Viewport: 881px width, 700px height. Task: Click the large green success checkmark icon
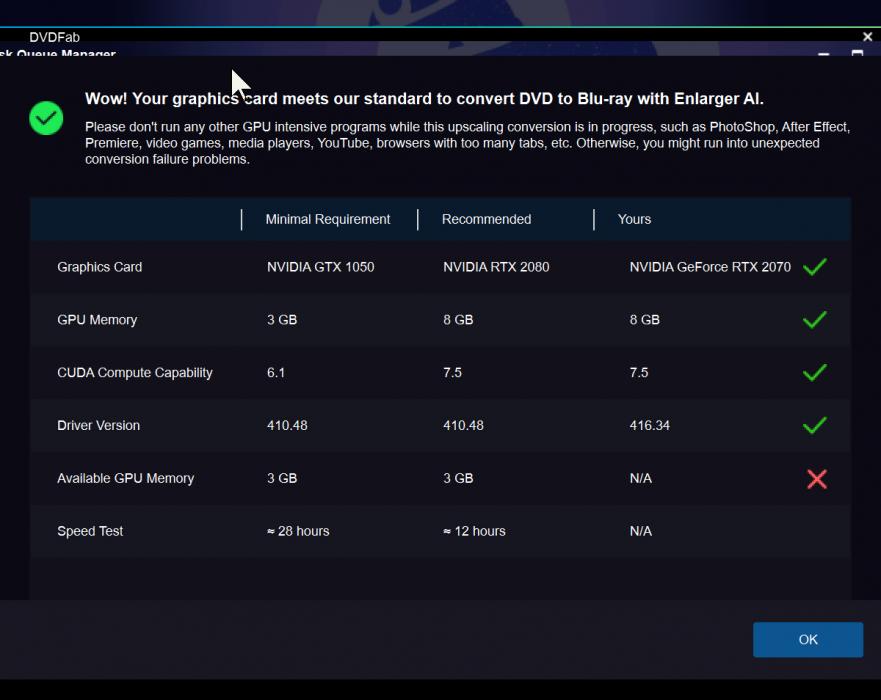coord(46,118)
